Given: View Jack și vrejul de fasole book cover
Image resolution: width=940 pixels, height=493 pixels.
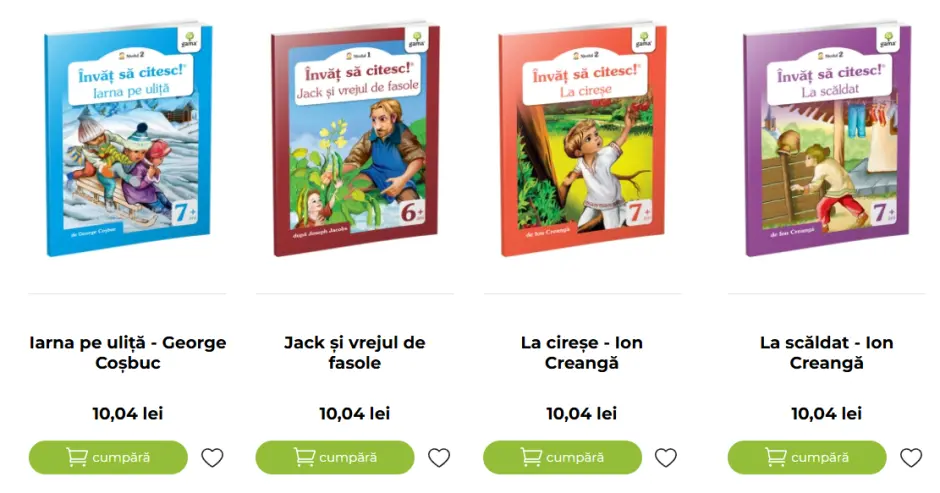Looking at the screenshot, I should coord(355,141).
